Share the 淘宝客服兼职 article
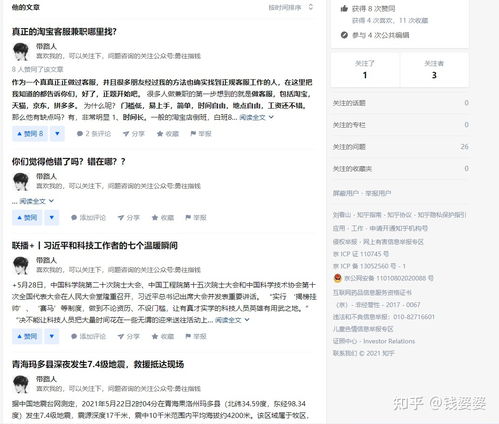The image size is (499, 424). pos(134,134)
